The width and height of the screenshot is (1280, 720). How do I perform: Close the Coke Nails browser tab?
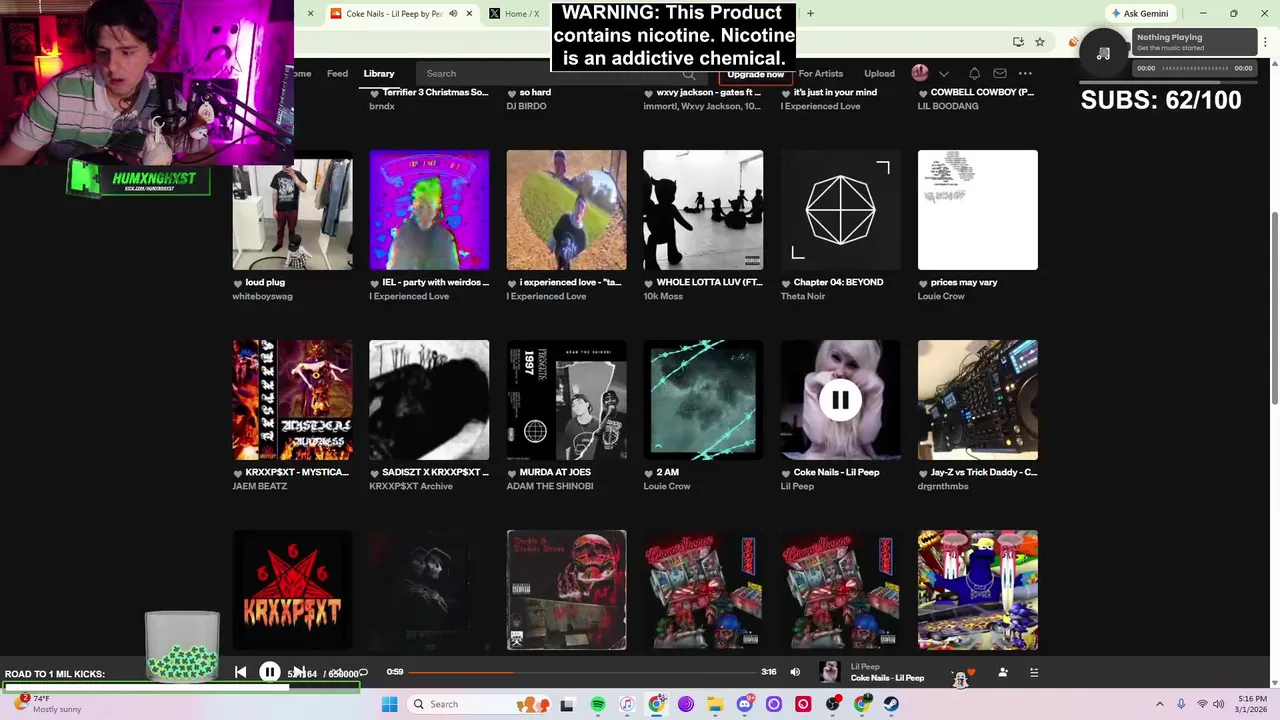tap(469, 14)
